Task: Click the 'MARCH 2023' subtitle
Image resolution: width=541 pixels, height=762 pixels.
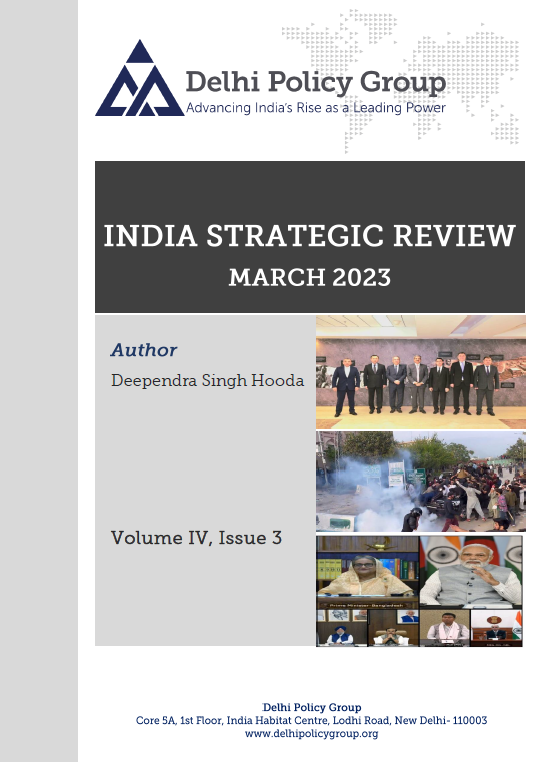Action: click(310, 277)
